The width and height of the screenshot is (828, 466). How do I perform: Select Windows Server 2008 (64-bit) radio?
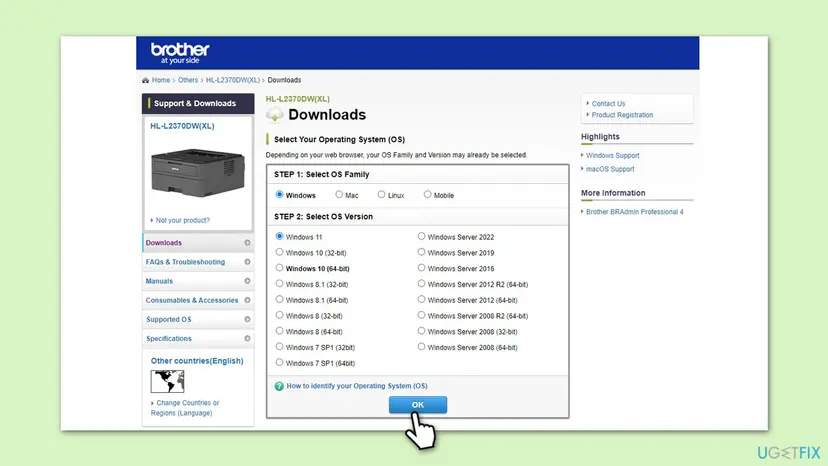point(421,347)
